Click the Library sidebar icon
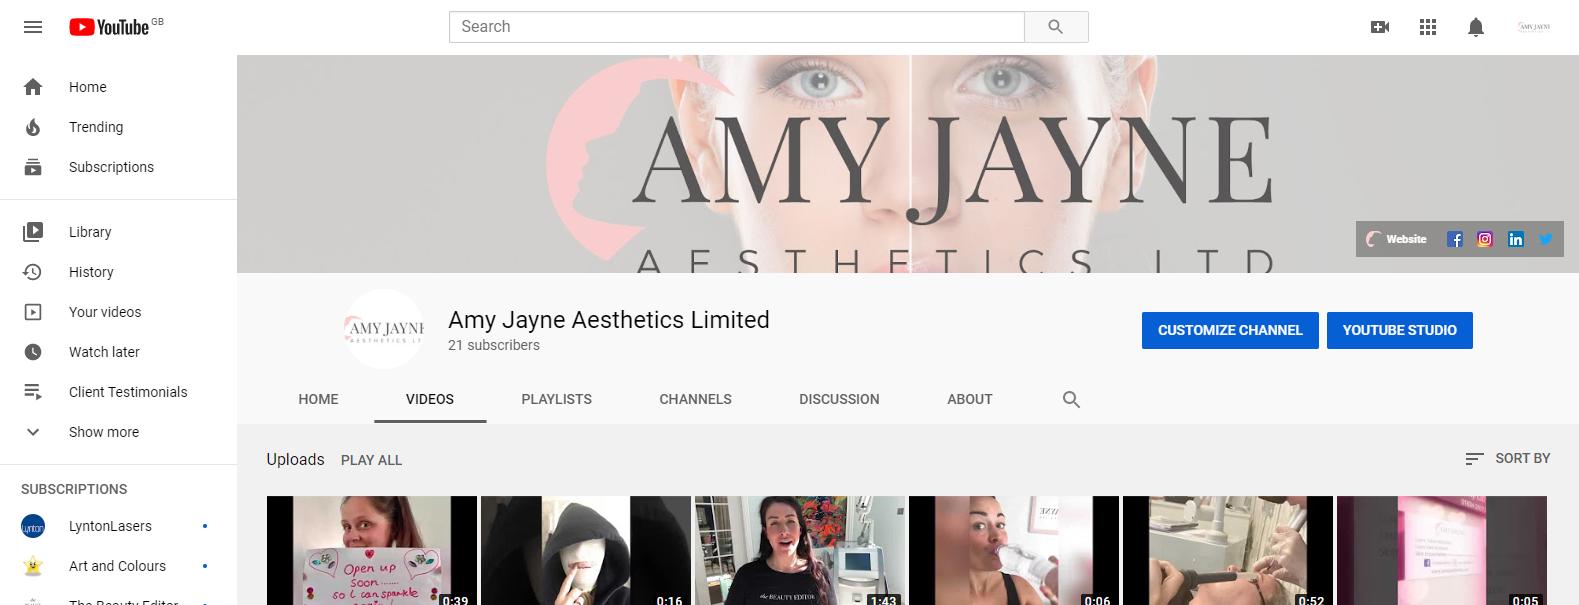Viewport: 1579px width, 605px height. coord(33,232)
